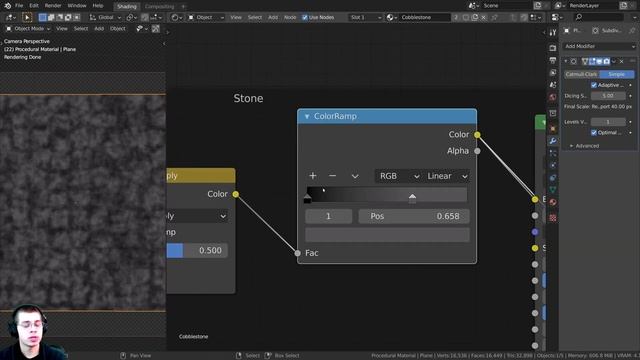The width and height of the screenshot is (640, 360).
Task: Create new Scene with copy icon
Action: click(538, 5)
